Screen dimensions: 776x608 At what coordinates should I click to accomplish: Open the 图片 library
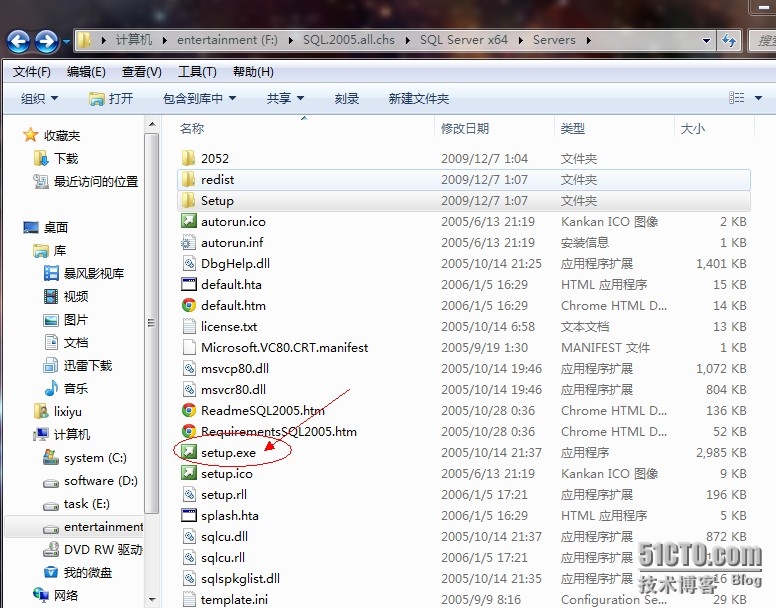76,320
